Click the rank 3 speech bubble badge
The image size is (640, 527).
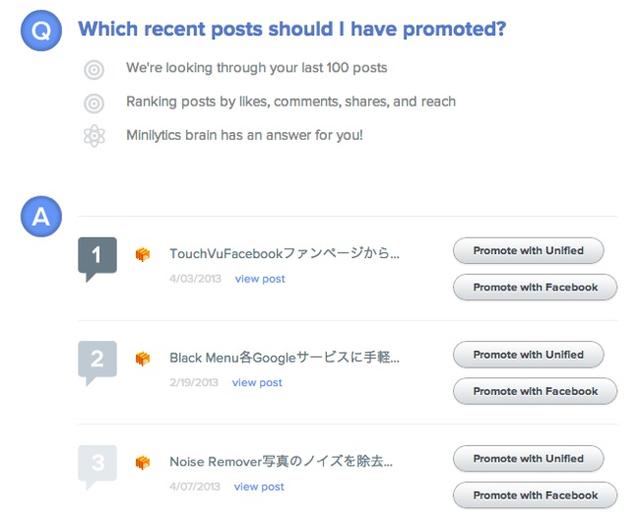pyautogui.click(x=97, y=464)
